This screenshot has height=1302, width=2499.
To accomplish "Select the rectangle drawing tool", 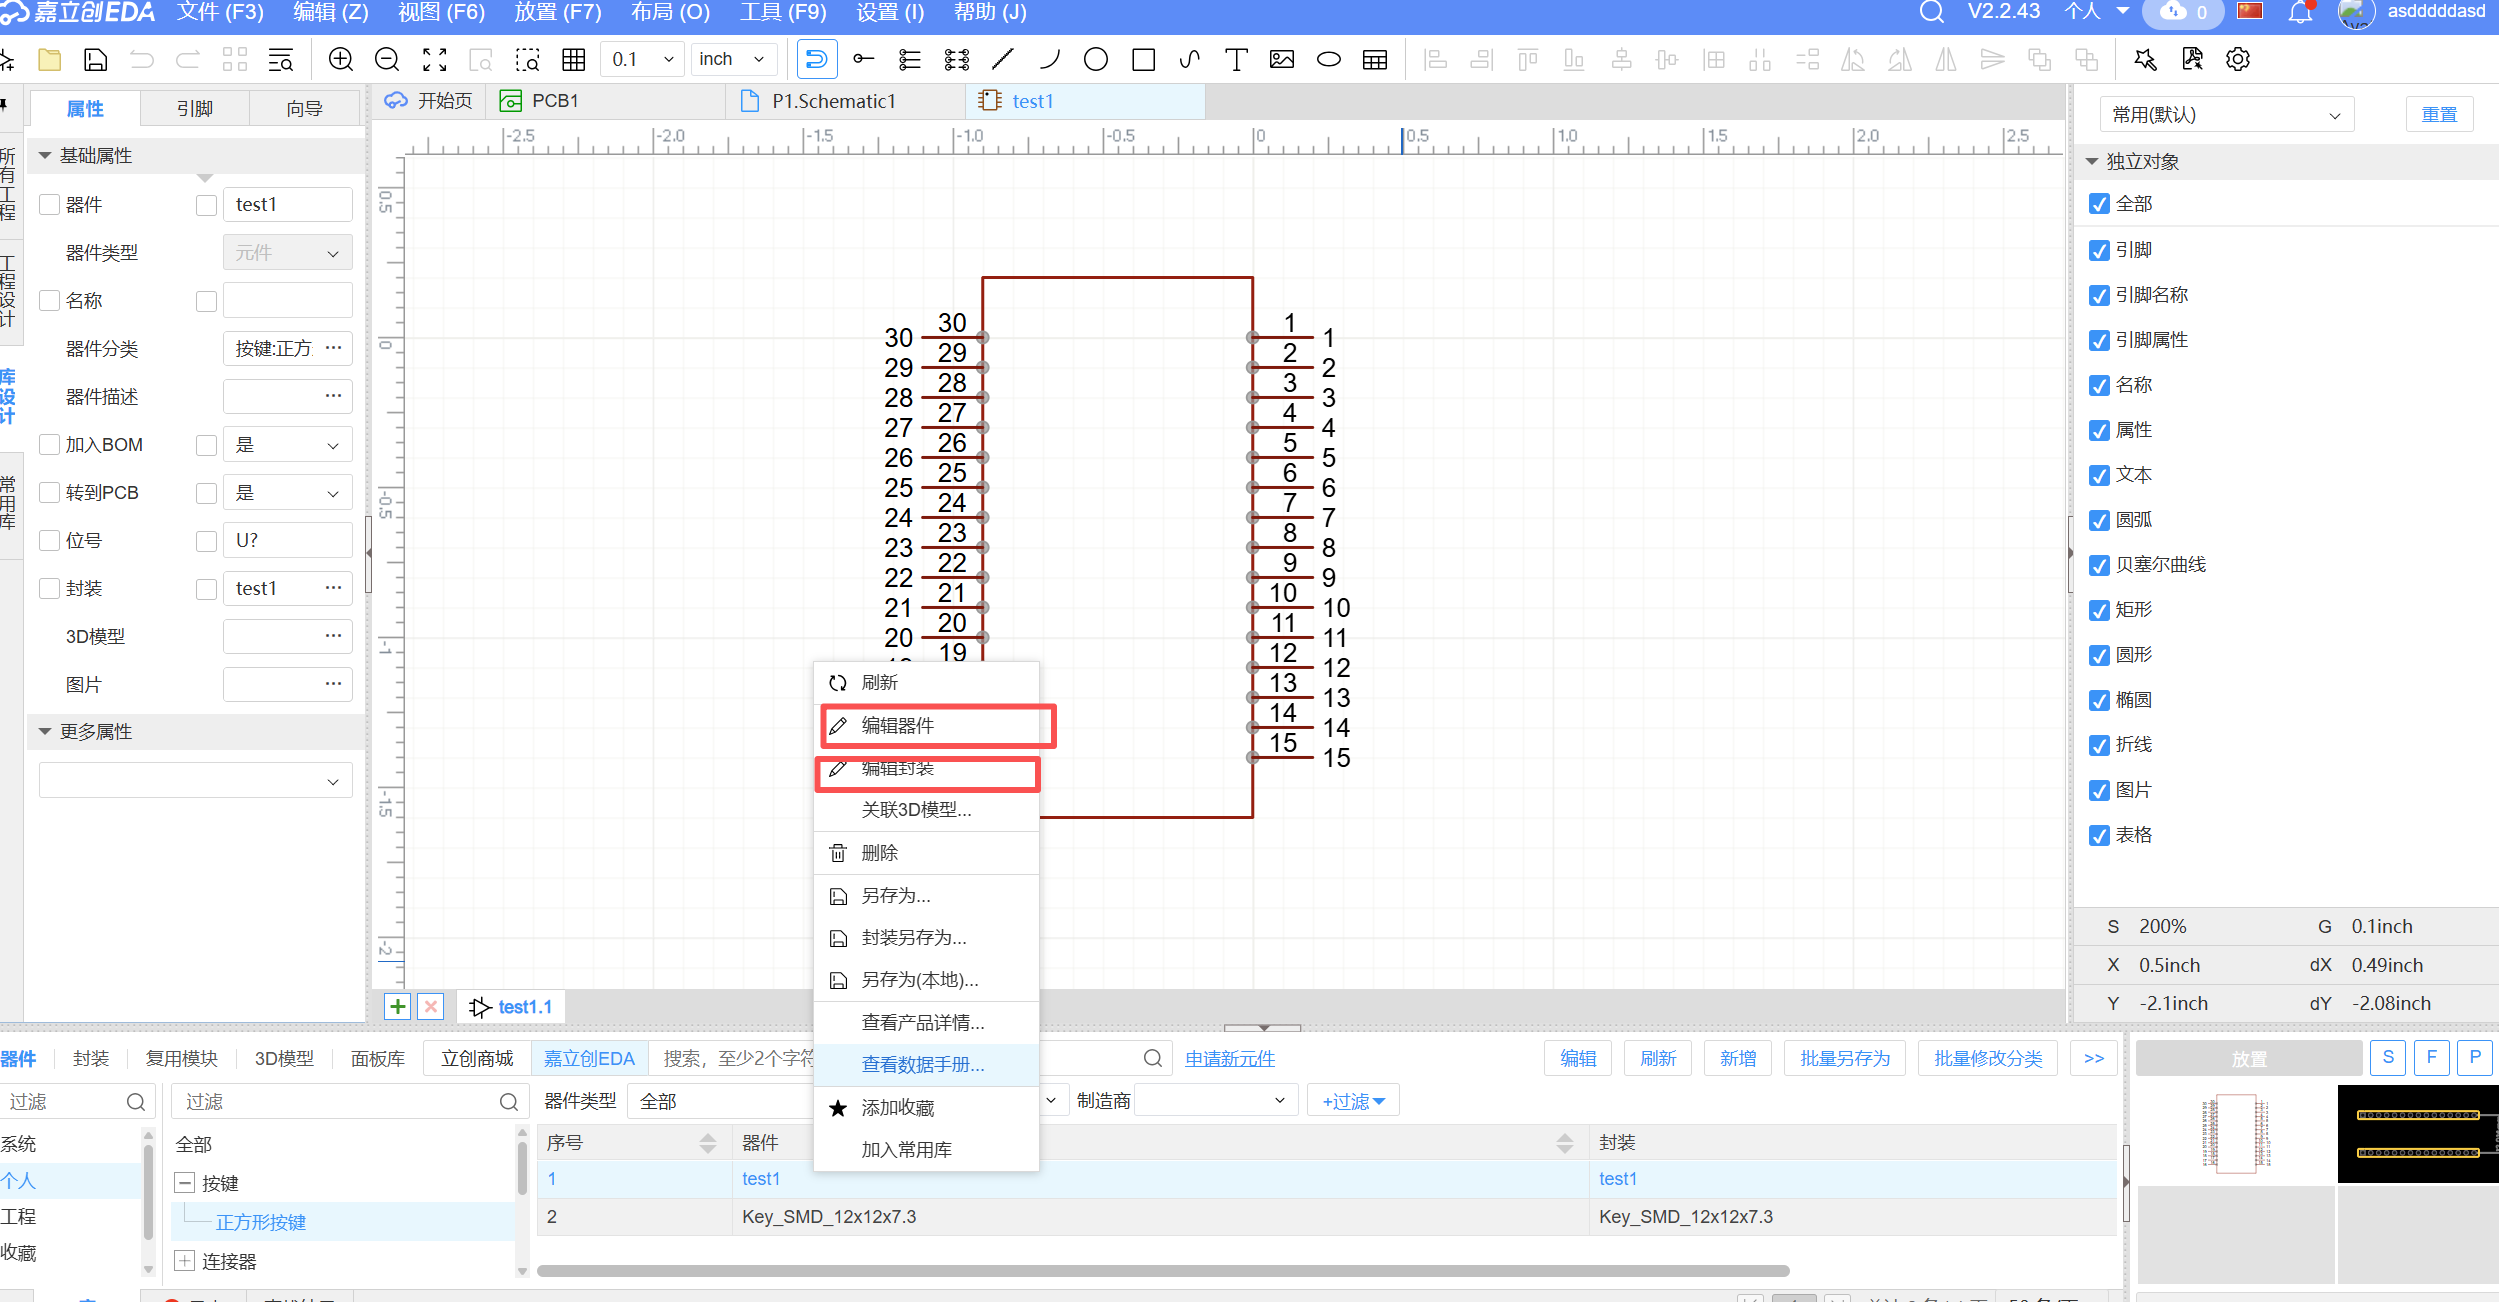I will (x=1143, y=60).
